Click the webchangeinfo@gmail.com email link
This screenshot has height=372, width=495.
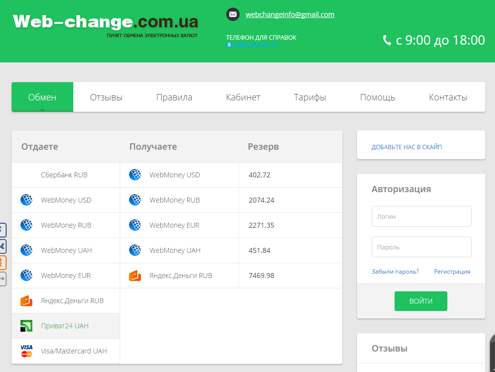coord(290,15)
